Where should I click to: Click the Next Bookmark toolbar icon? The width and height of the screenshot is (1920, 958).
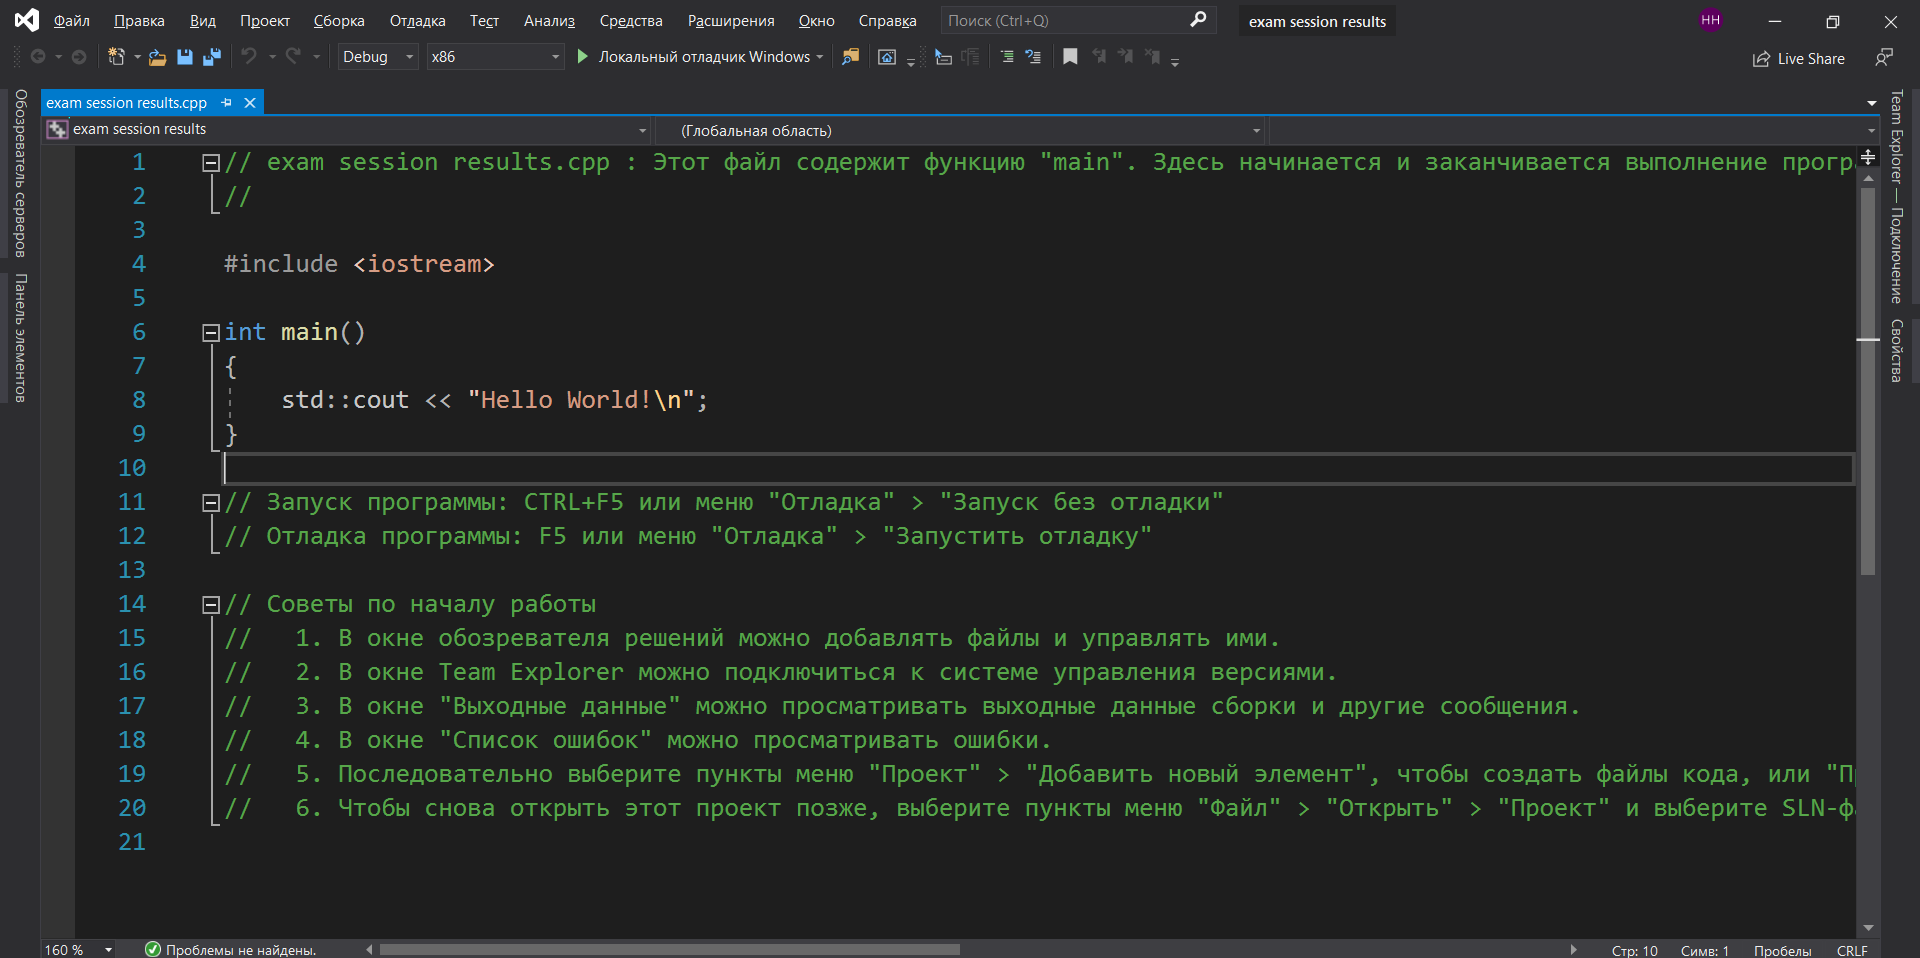[1125, 57]
